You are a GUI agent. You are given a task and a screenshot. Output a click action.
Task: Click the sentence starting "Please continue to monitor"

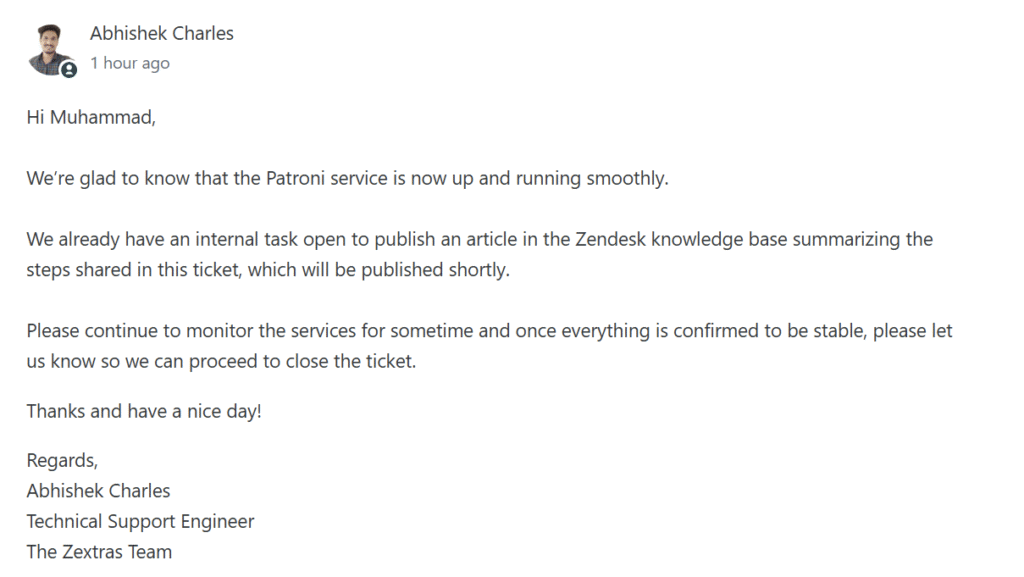point(489,331)
